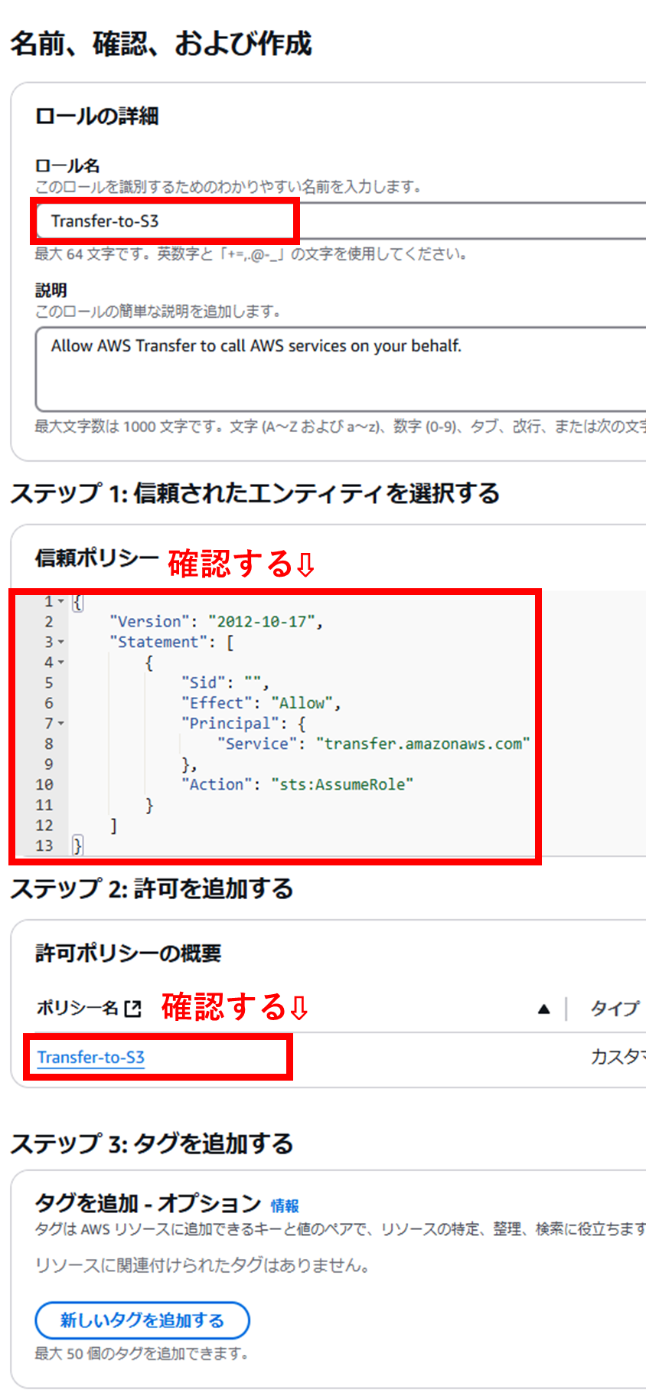The image size is (646, 1400).
Task: Click the ステップ 2: 許可を追加する heading
Action: (x=151, y=888)
